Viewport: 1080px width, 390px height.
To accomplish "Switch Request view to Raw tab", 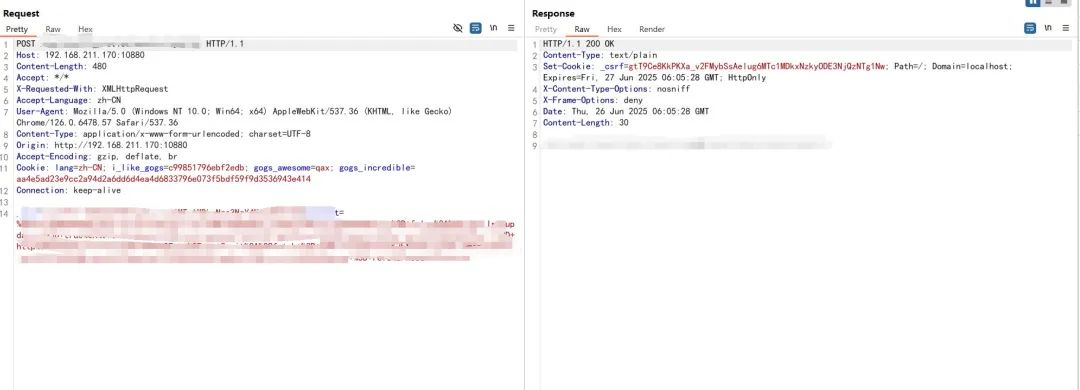I will coord(53,29).
